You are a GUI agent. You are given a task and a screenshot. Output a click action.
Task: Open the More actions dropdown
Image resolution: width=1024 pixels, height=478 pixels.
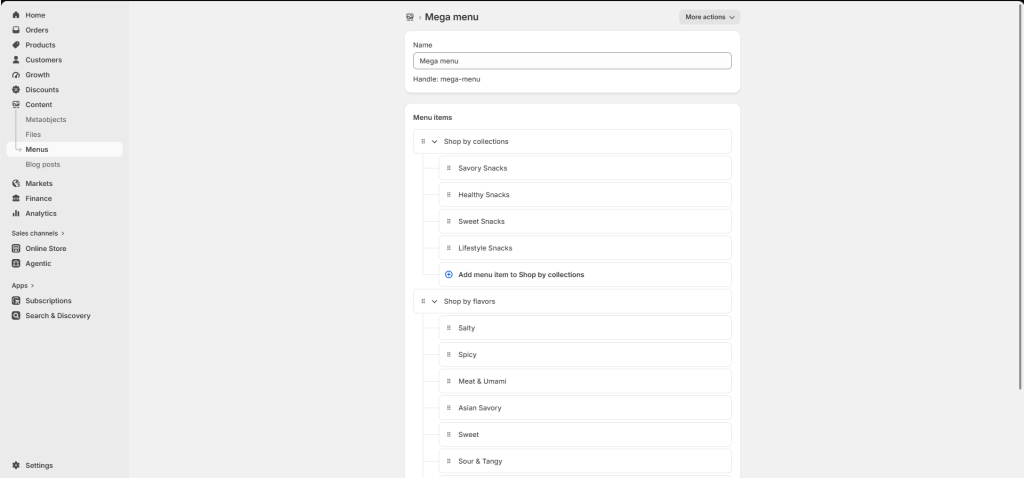pos(709,17)
